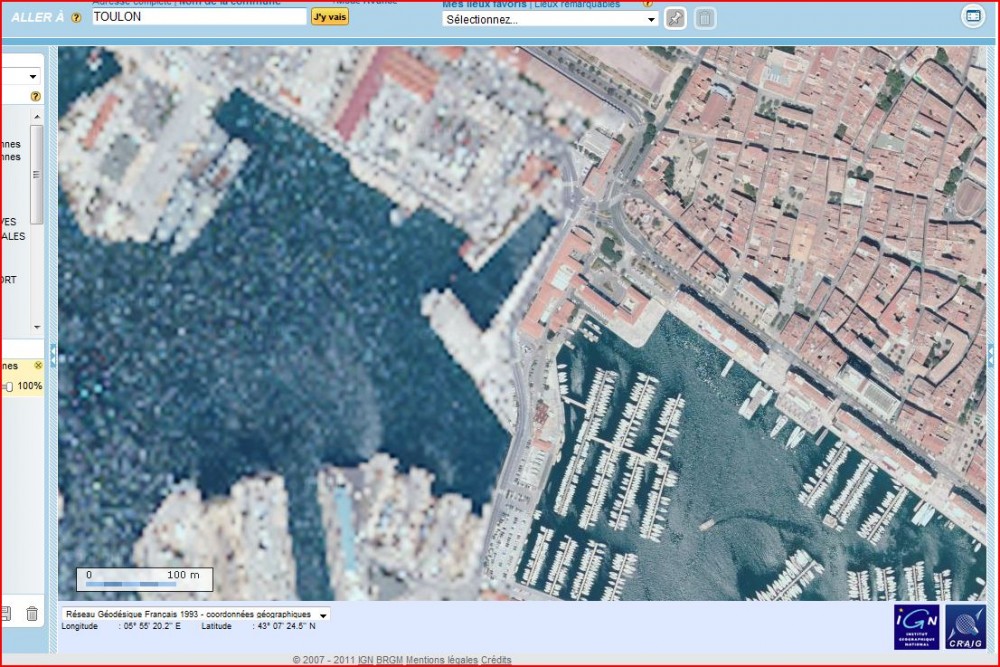Viewport: 1000px width, 667px height.
Task: Click the trash icon beside favorites dropdown
Action: click(705, 18)
